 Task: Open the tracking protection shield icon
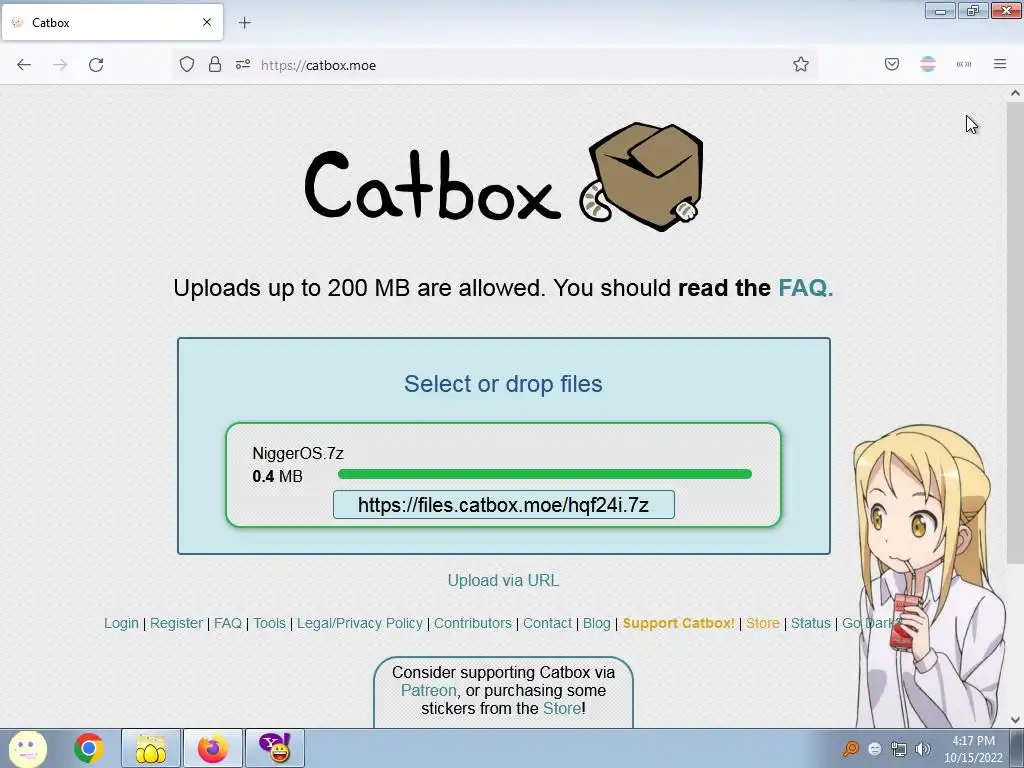coord(187,65)
